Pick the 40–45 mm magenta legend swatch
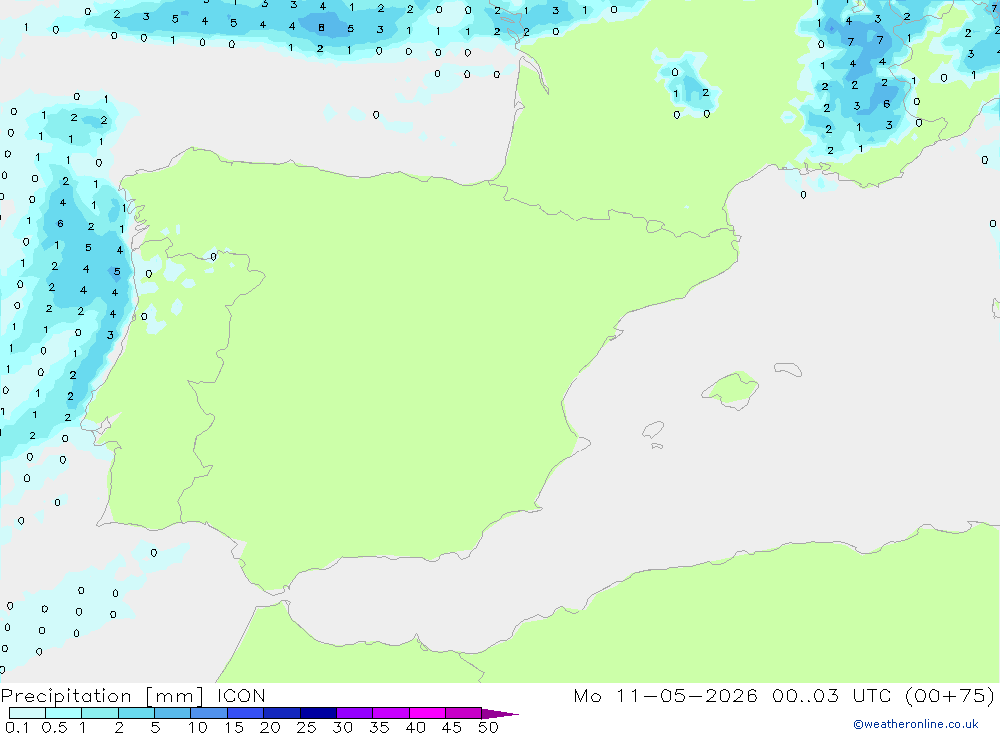This screenshot has height=733, width=1000. pyautogui.click(x=427, y=713)
